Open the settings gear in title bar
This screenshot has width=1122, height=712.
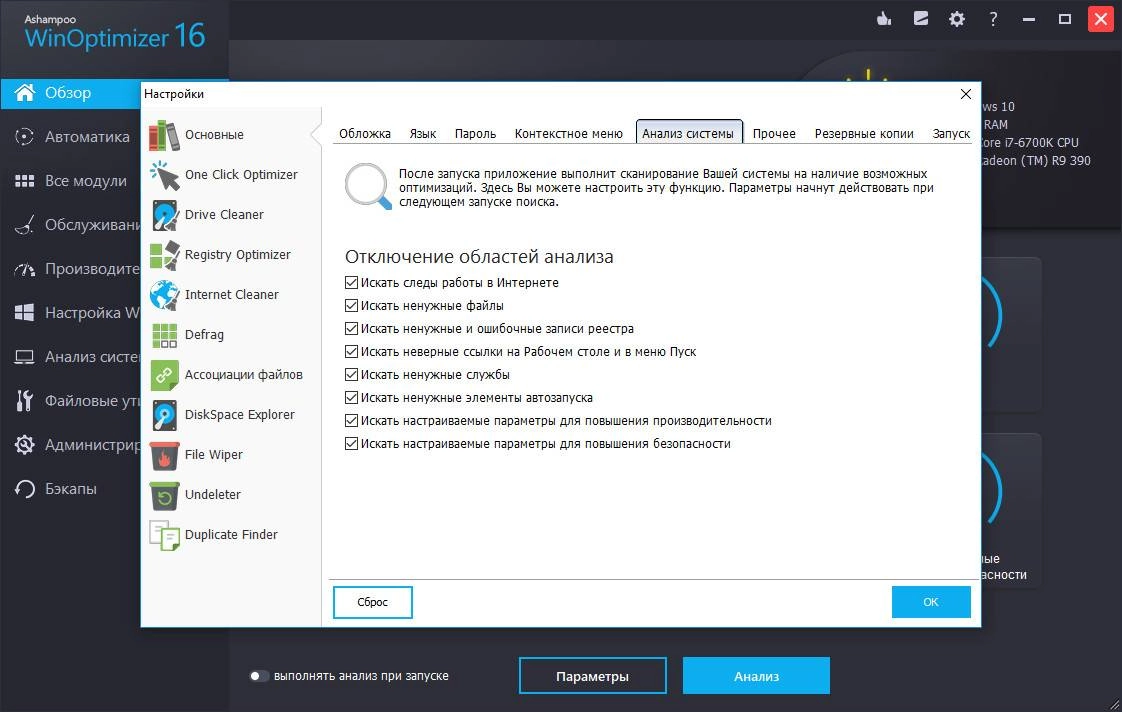pyautogui.click(x=957, y=19)
